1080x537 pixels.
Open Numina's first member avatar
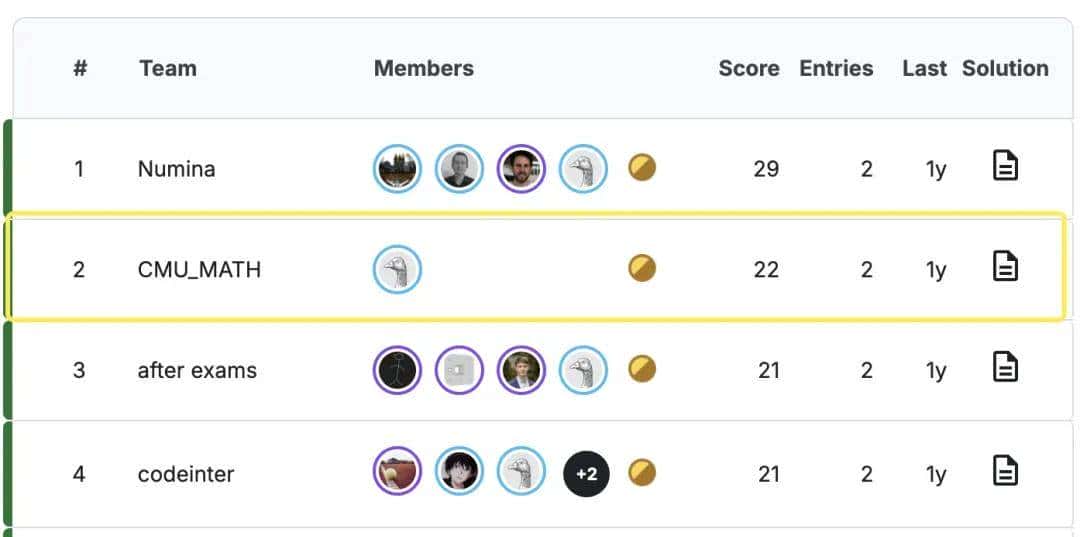point(397,169)
